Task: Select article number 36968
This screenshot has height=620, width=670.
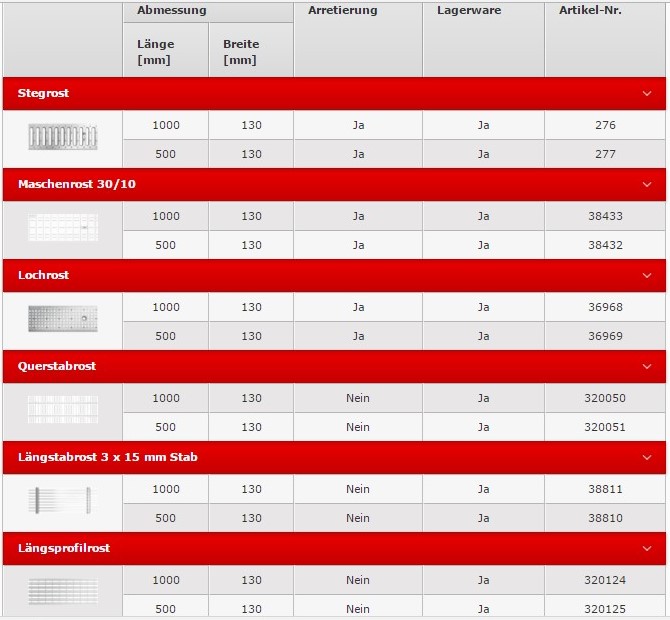Action: click(x=605, y=307)
